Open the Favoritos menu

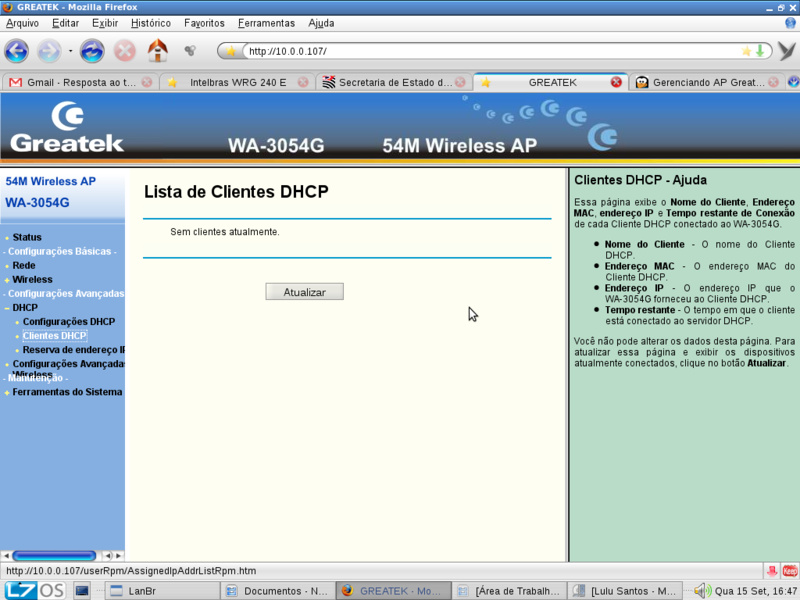tap(204, 23)
